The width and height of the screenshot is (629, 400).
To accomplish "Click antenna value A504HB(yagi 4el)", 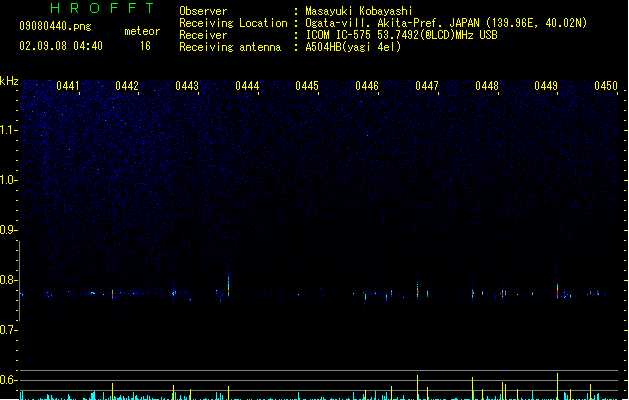I will 353,47.
